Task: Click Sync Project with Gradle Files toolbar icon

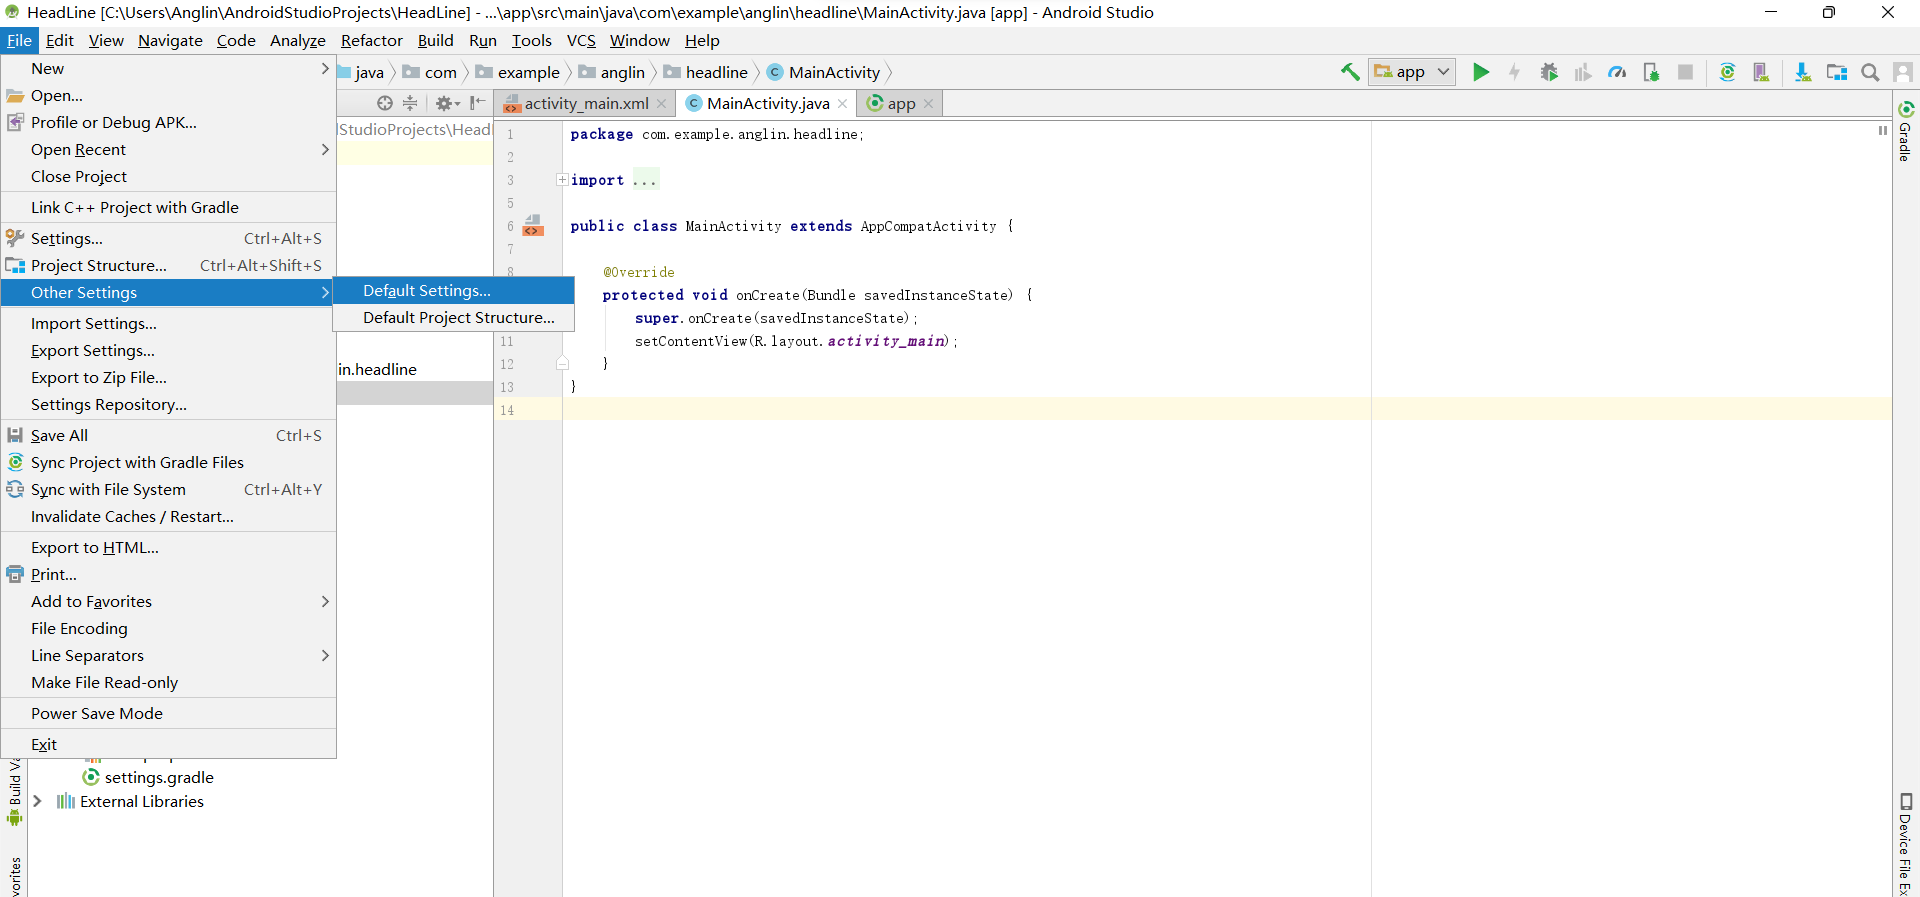Action: pos(1727,72)
